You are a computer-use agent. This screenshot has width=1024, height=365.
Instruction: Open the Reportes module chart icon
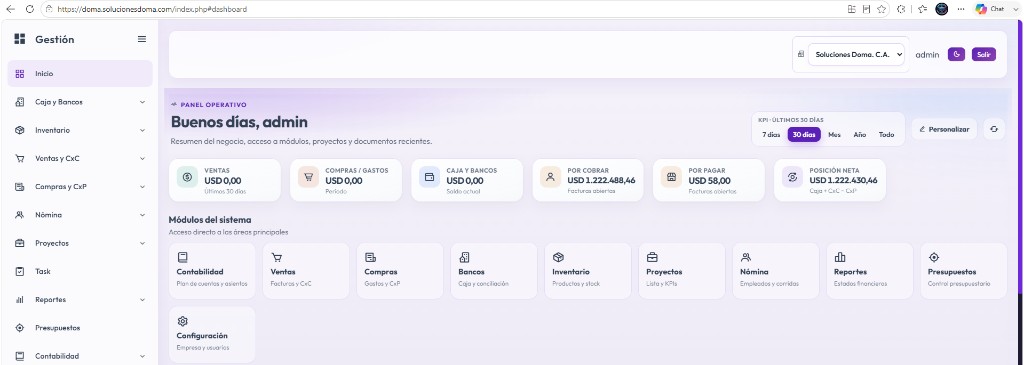coord(840,257)
